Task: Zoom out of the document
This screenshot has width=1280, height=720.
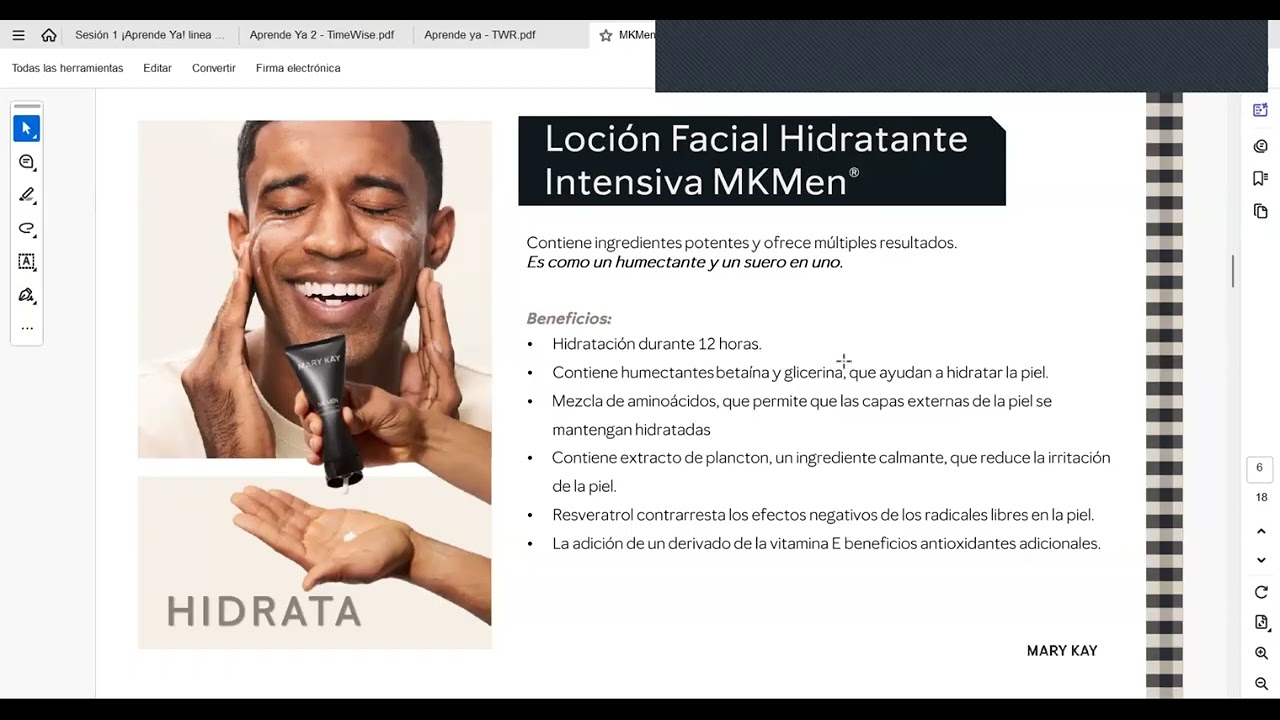Action: pyautogui.click(x=1261, y=684)
